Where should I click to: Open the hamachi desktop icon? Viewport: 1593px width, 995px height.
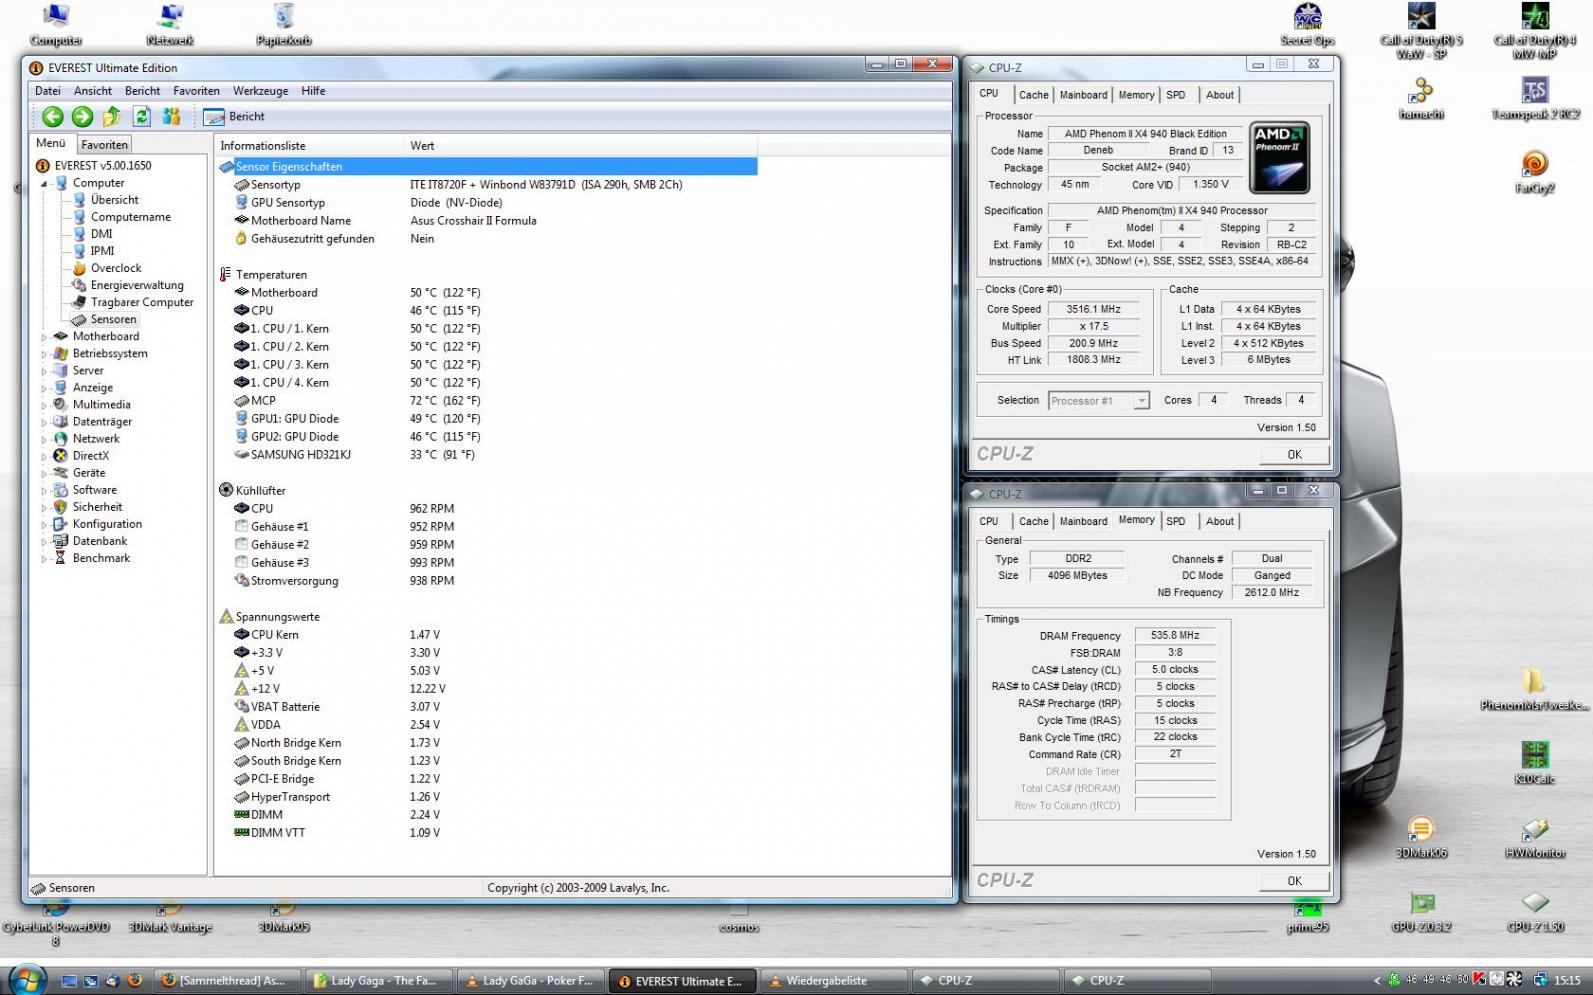[1421, 99]
